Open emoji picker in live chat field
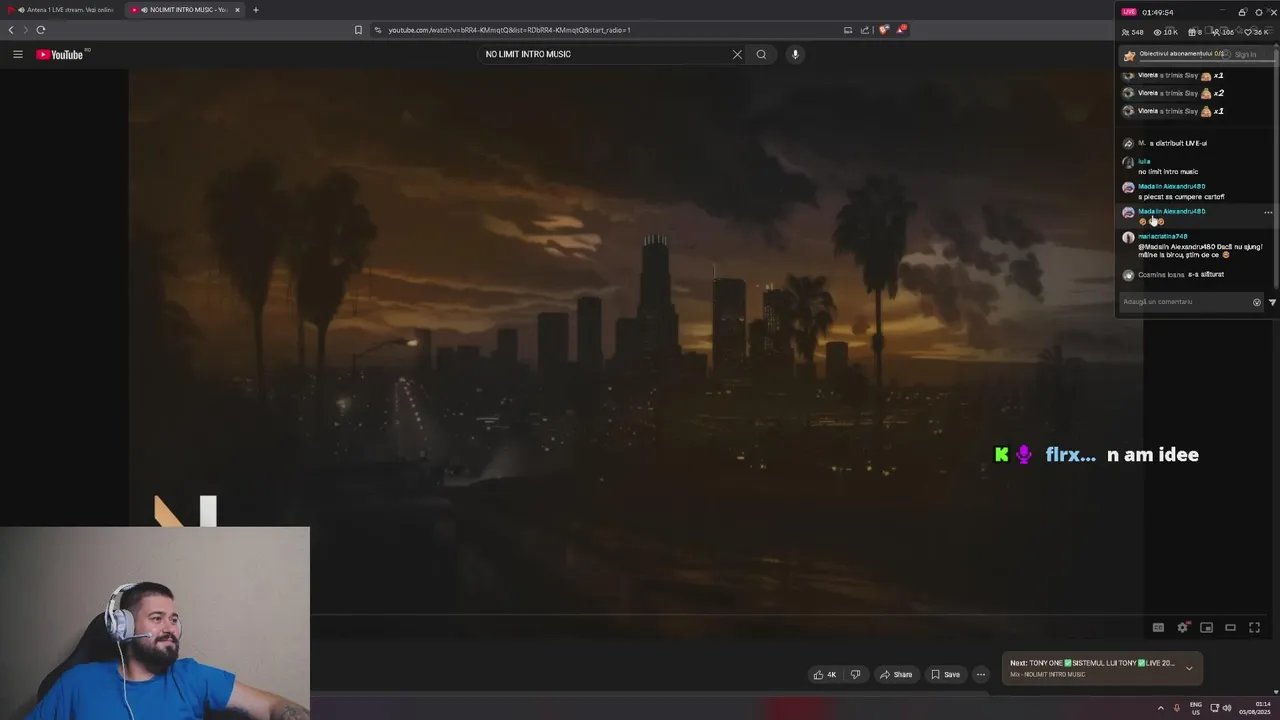The image size is (1280, 720). (x=1257, y=302)
